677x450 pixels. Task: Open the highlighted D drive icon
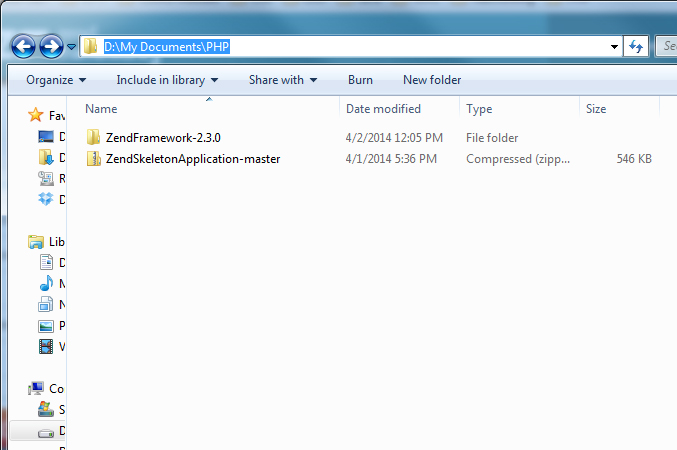pos(46,432)
